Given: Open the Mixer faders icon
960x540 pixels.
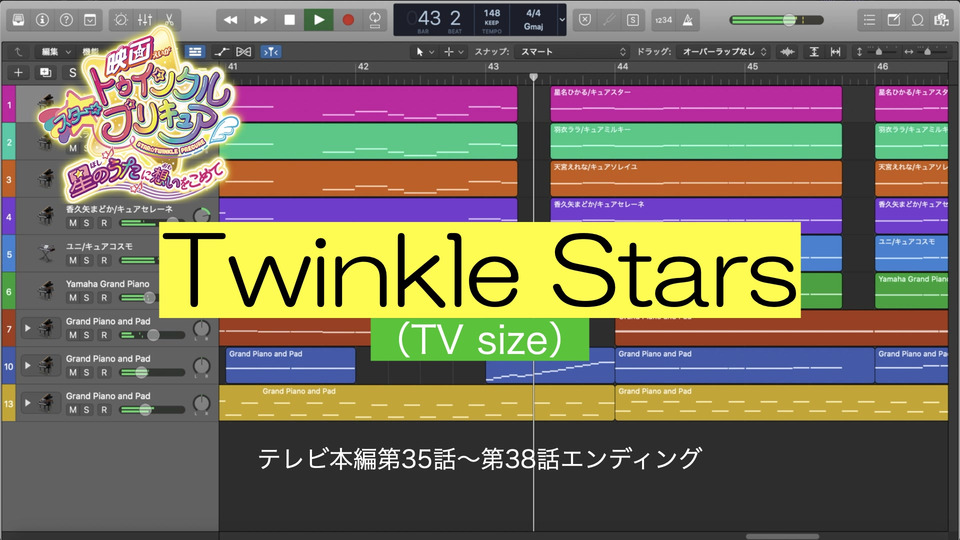Looking at the screenshot, I should click(145, 20).
